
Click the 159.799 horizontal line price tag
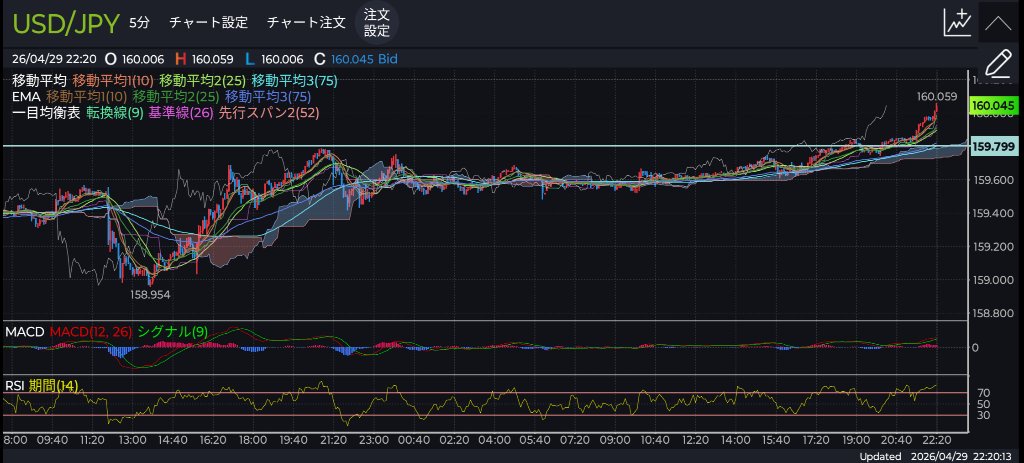993,147
